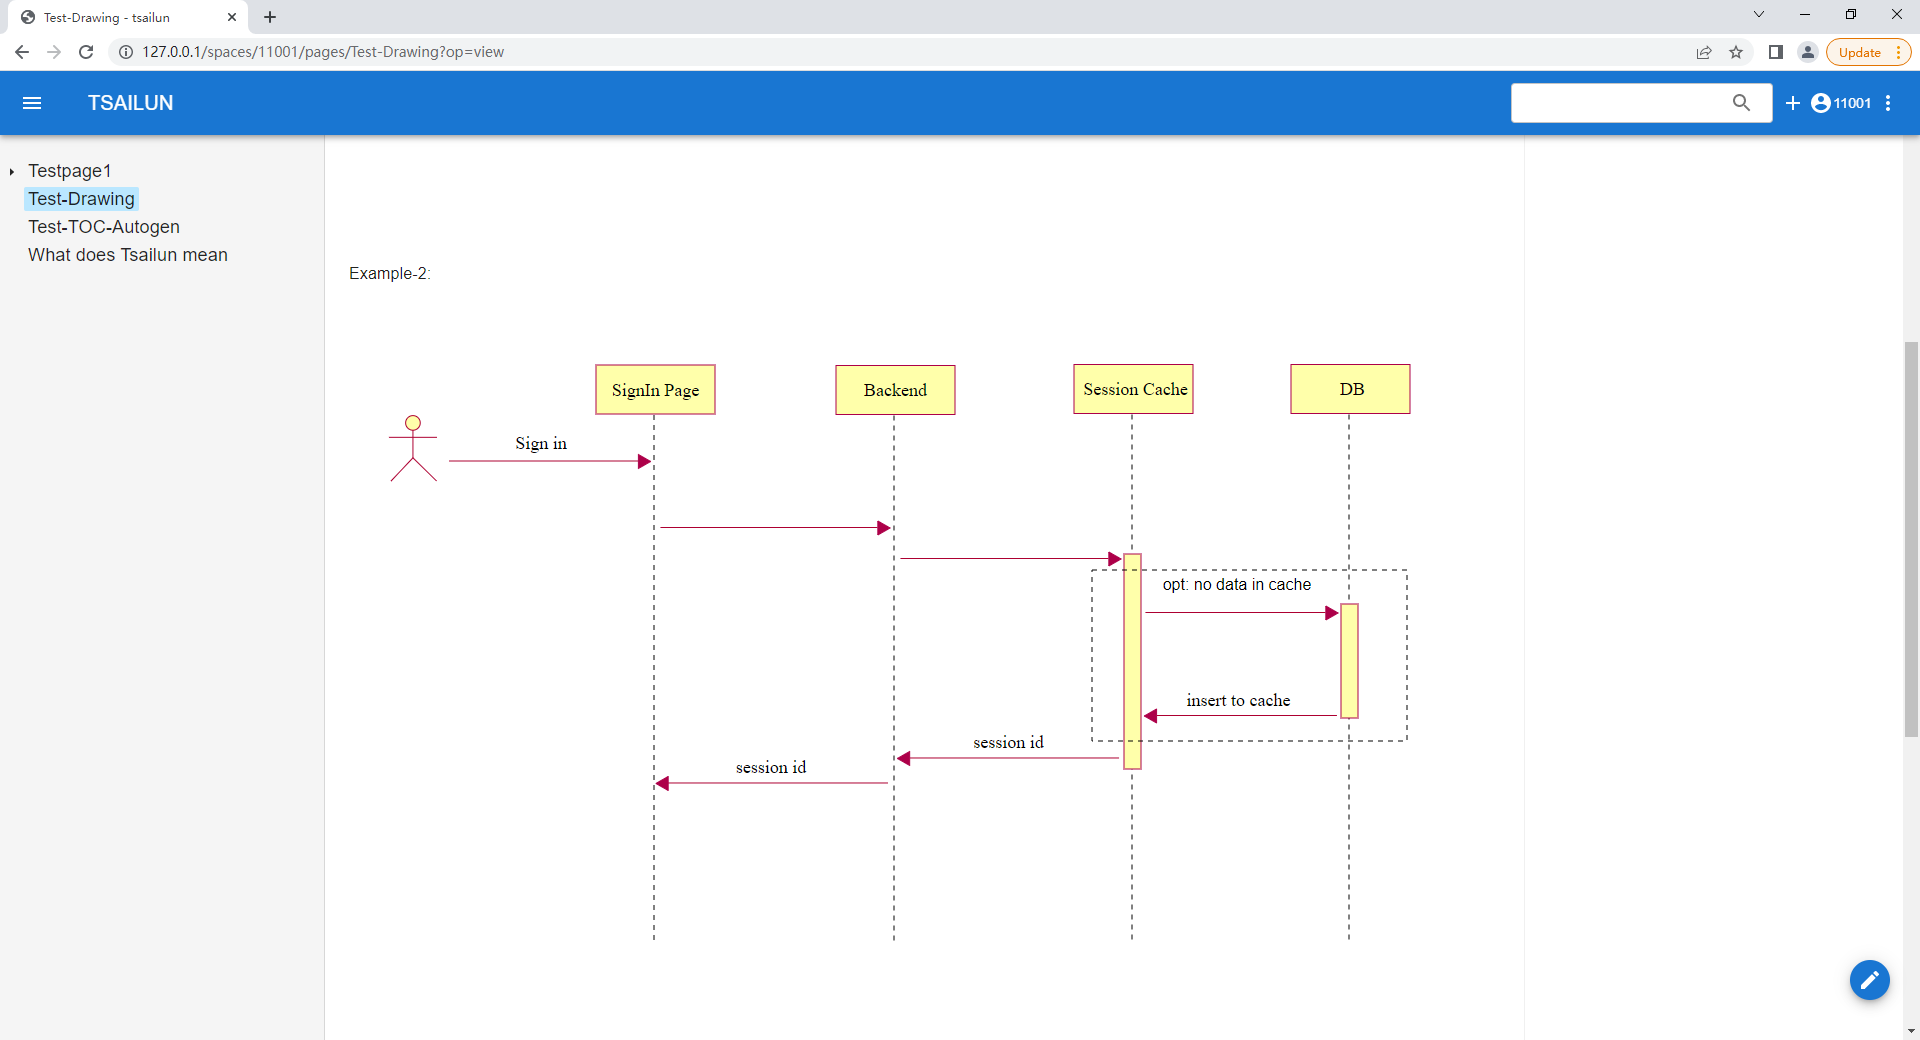The width and height of the screenshot is (1920, 1040).
Task: Minimize the browser window
Action: 1805,14
